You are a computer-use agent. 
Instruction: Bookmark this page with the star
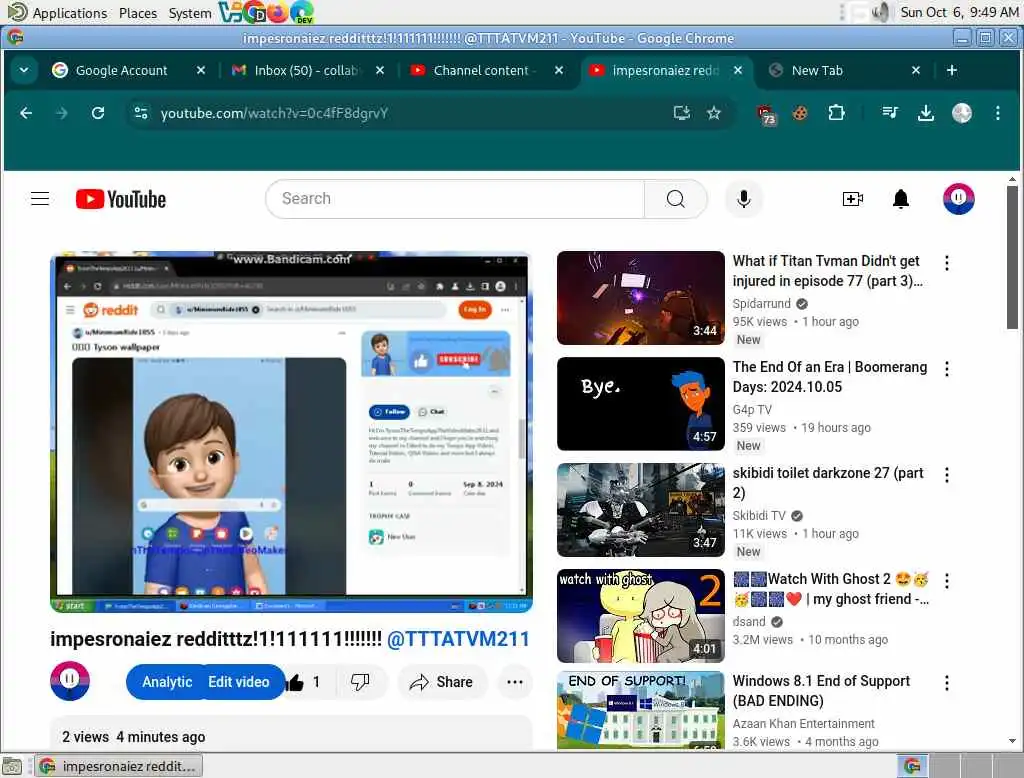pos(714,113)
